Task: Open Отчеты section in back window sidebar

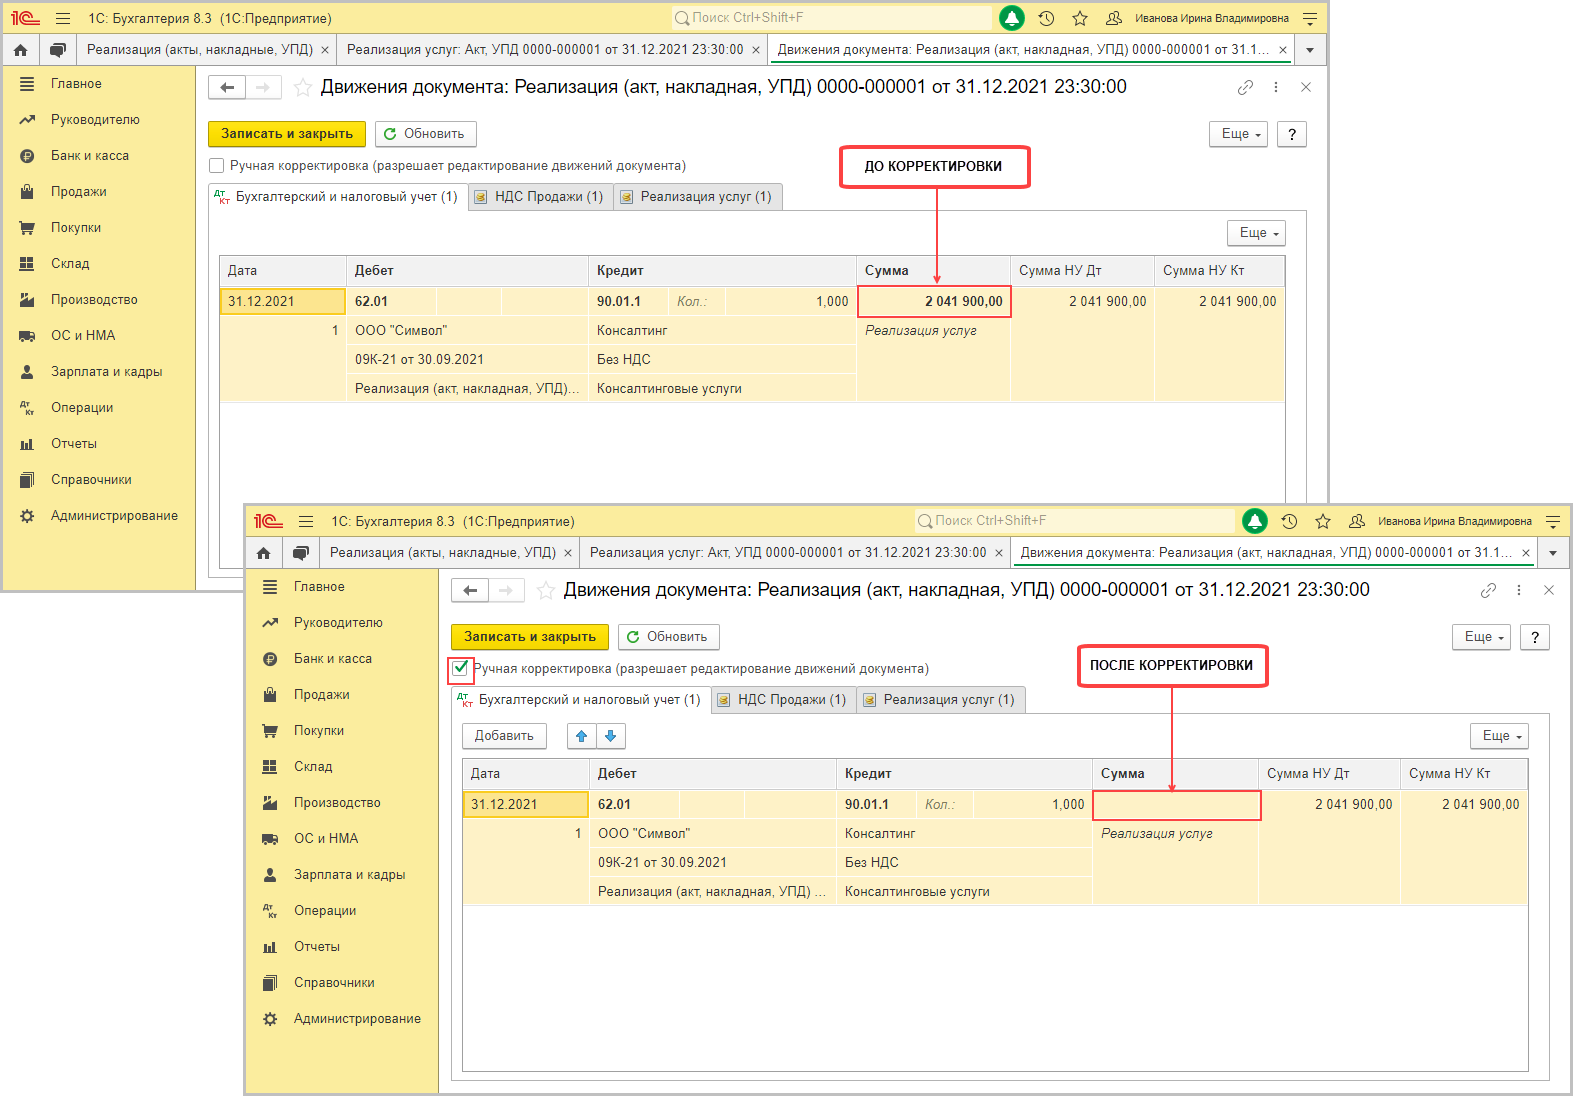Action: 74,444
